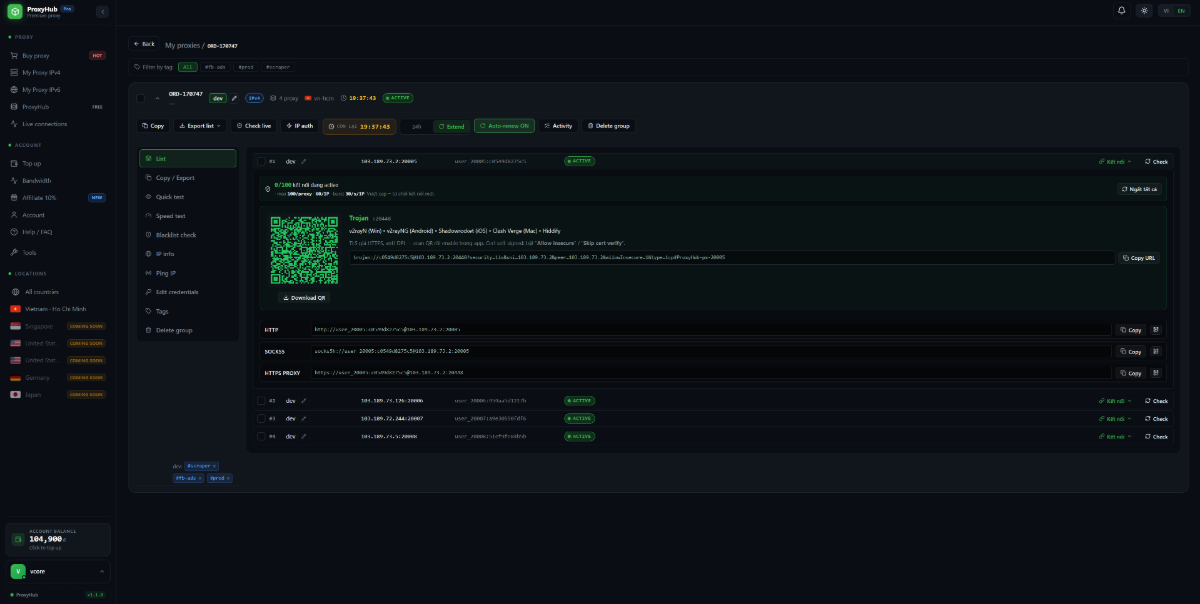
Task: Click Download QR button
Action: coord(306,298)
